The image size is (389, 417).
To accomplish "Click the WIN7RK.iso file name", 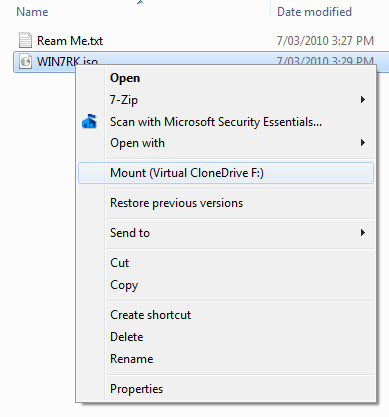I will click(67, 62).
